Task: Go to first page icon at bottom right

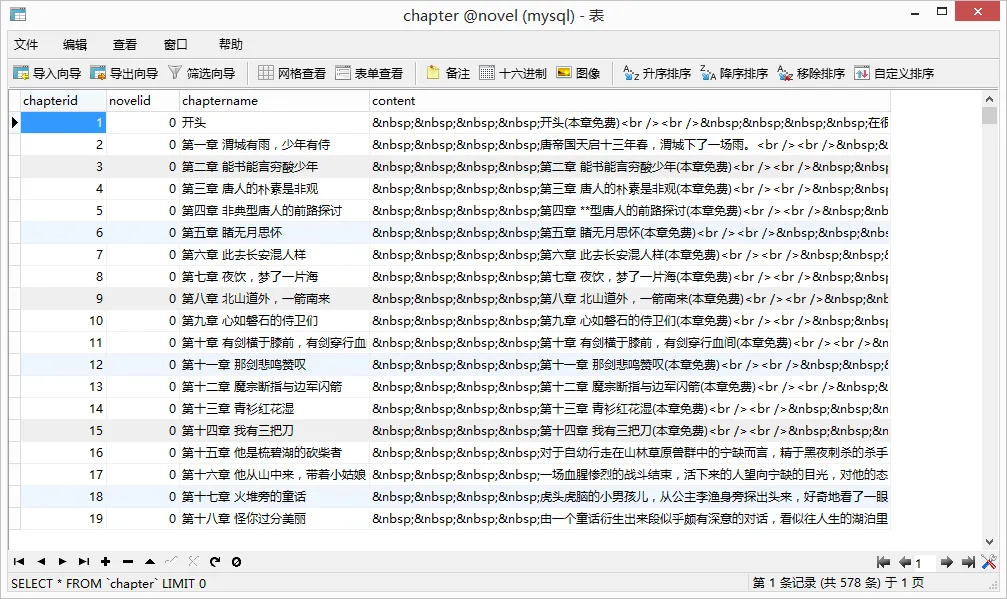Action: (x=884, y=562)
